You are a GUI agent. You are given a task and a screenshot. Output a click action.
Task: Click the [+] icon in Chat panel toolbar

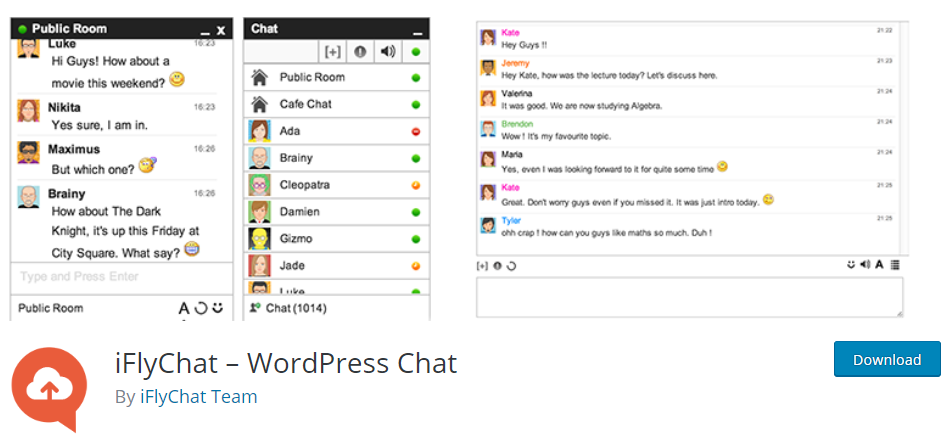tap(332, 52)
